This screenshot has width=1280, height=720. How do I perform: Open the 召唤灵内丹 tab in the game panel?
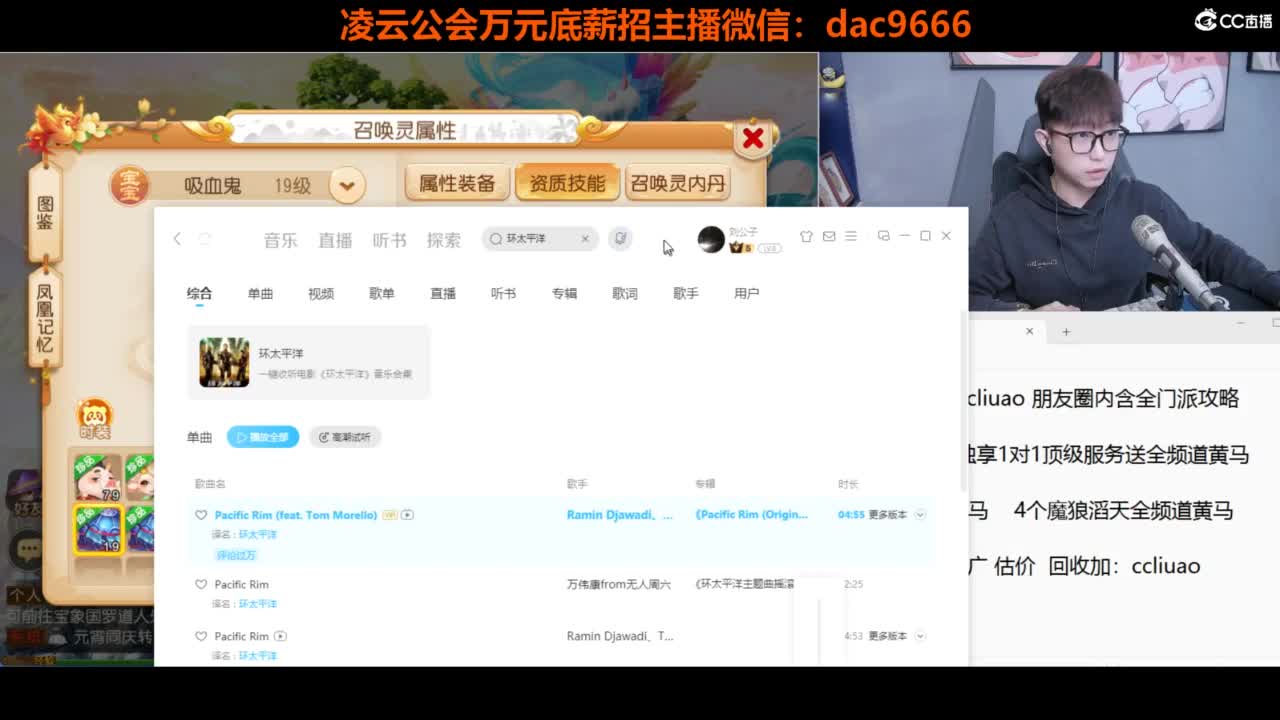click(x=678, y=183)
